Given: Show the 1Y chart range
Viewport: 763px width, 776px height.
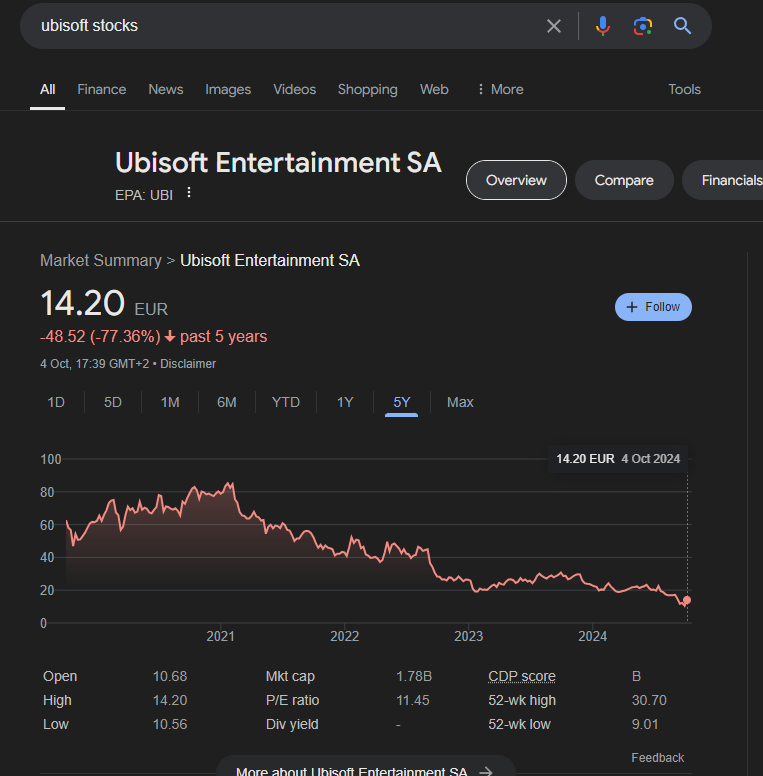Looking at the screenshot, I should pos(345,402).
